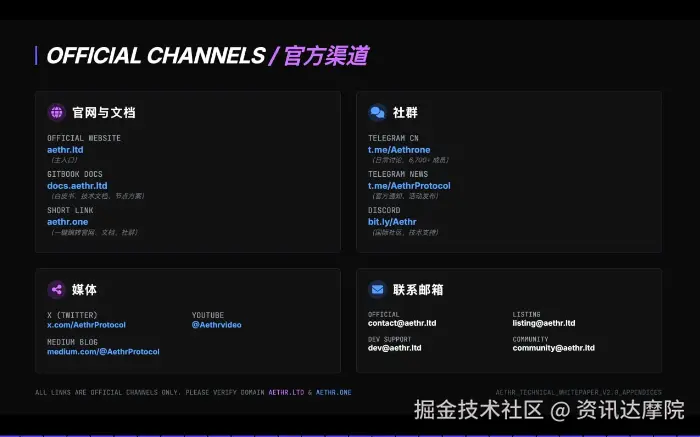Click the MEDIUM BLOG label

[72, 342]
